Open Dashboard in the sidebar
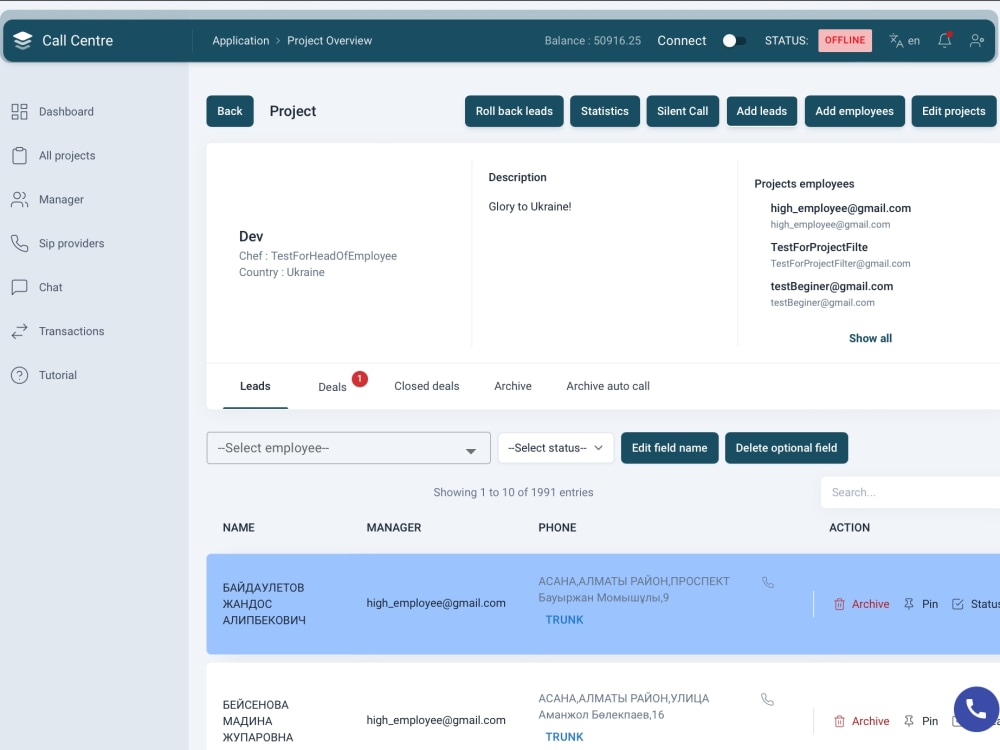1000x750 pixels. click(x=66, y=112)
